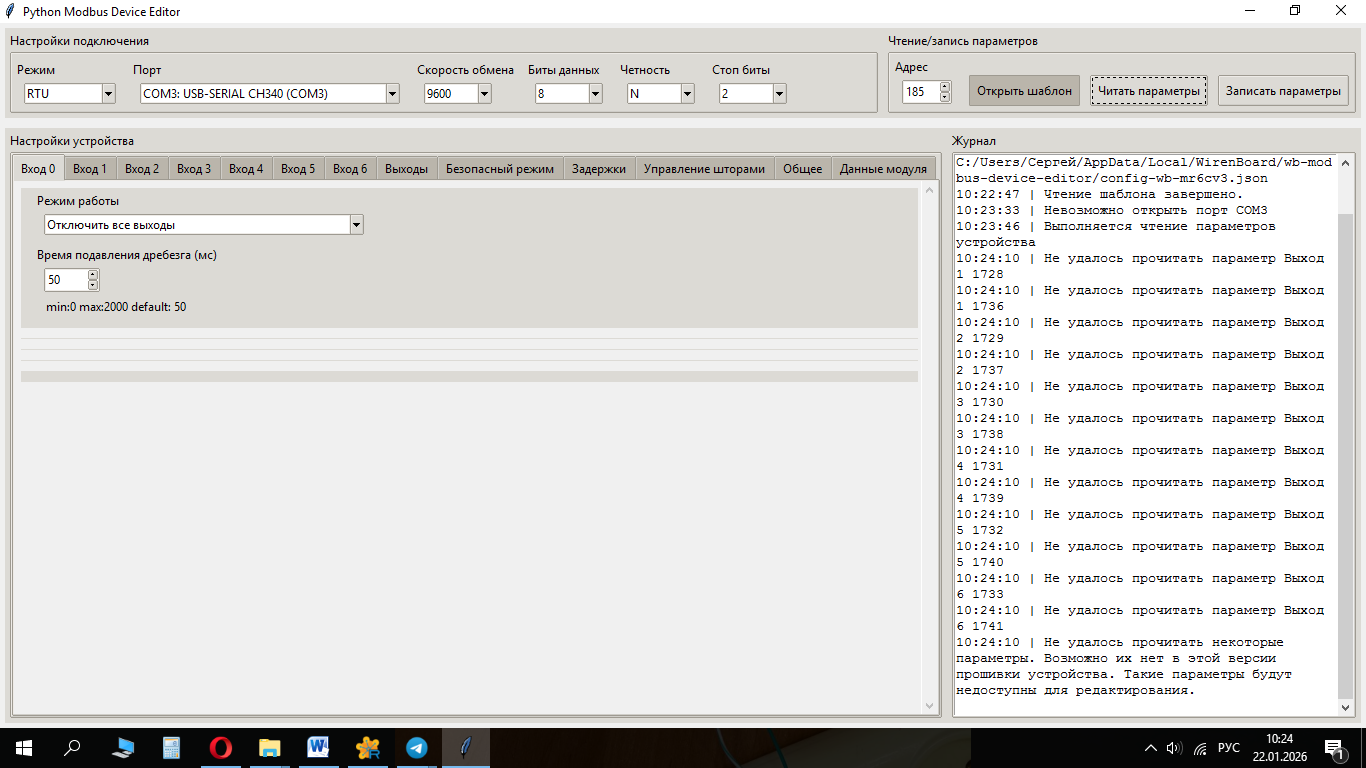Open the notification center icon
The height and width of the screenshot is (768, 1366).
pyautogui.click(x=1333, y=748)
